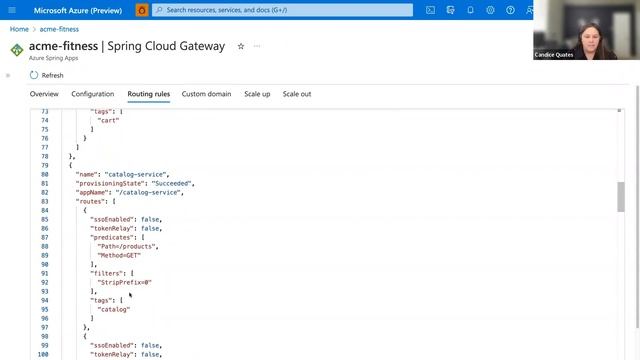Select the Routing rules tab
The width and height of the screenshot is (640, 360).
click(149, 94)
